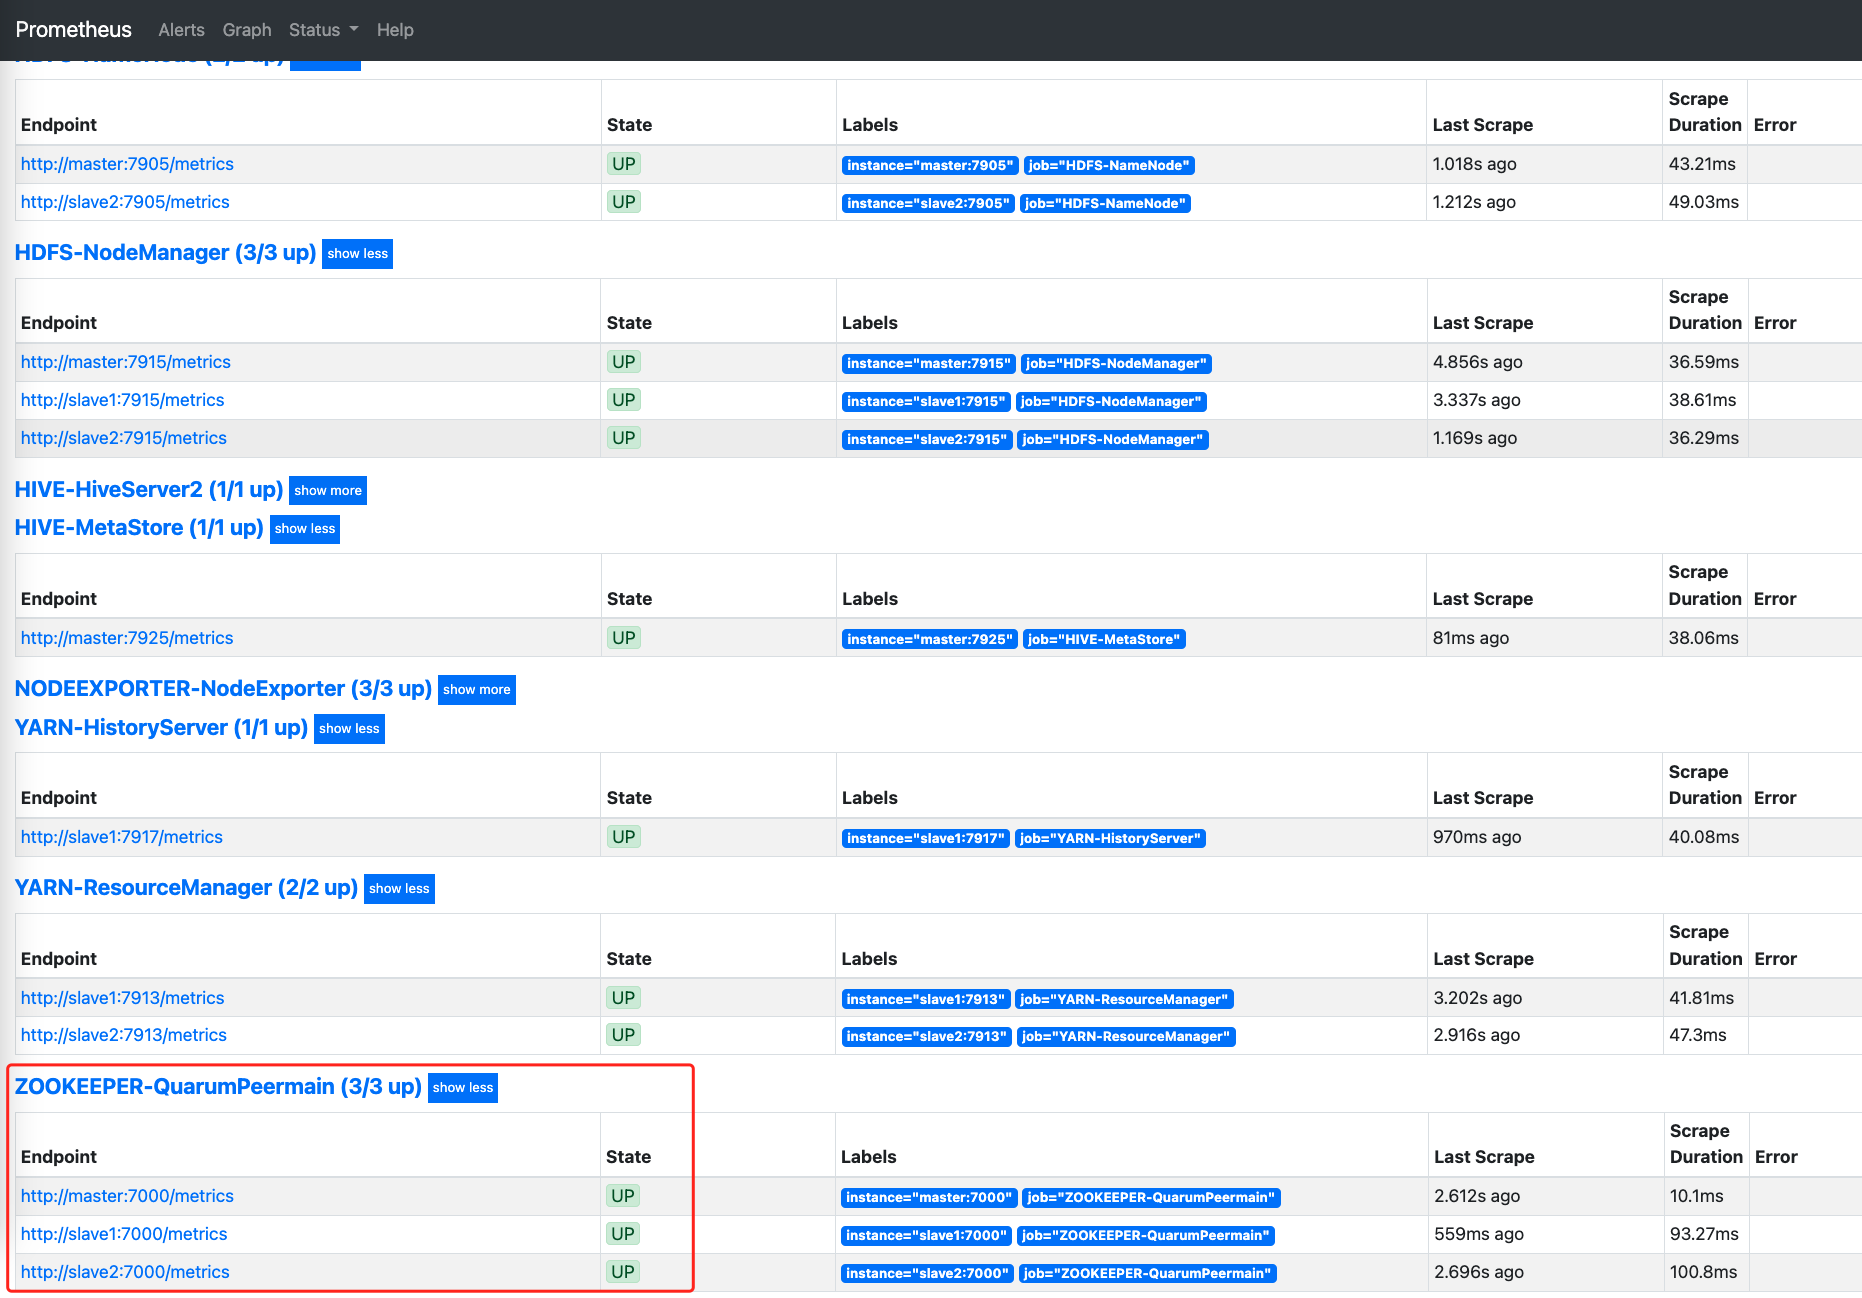Image resolution: width=1862 pixels, height=1298 pixels.
Task: Click the UP state of master:7905
Action: pos(624,164)
